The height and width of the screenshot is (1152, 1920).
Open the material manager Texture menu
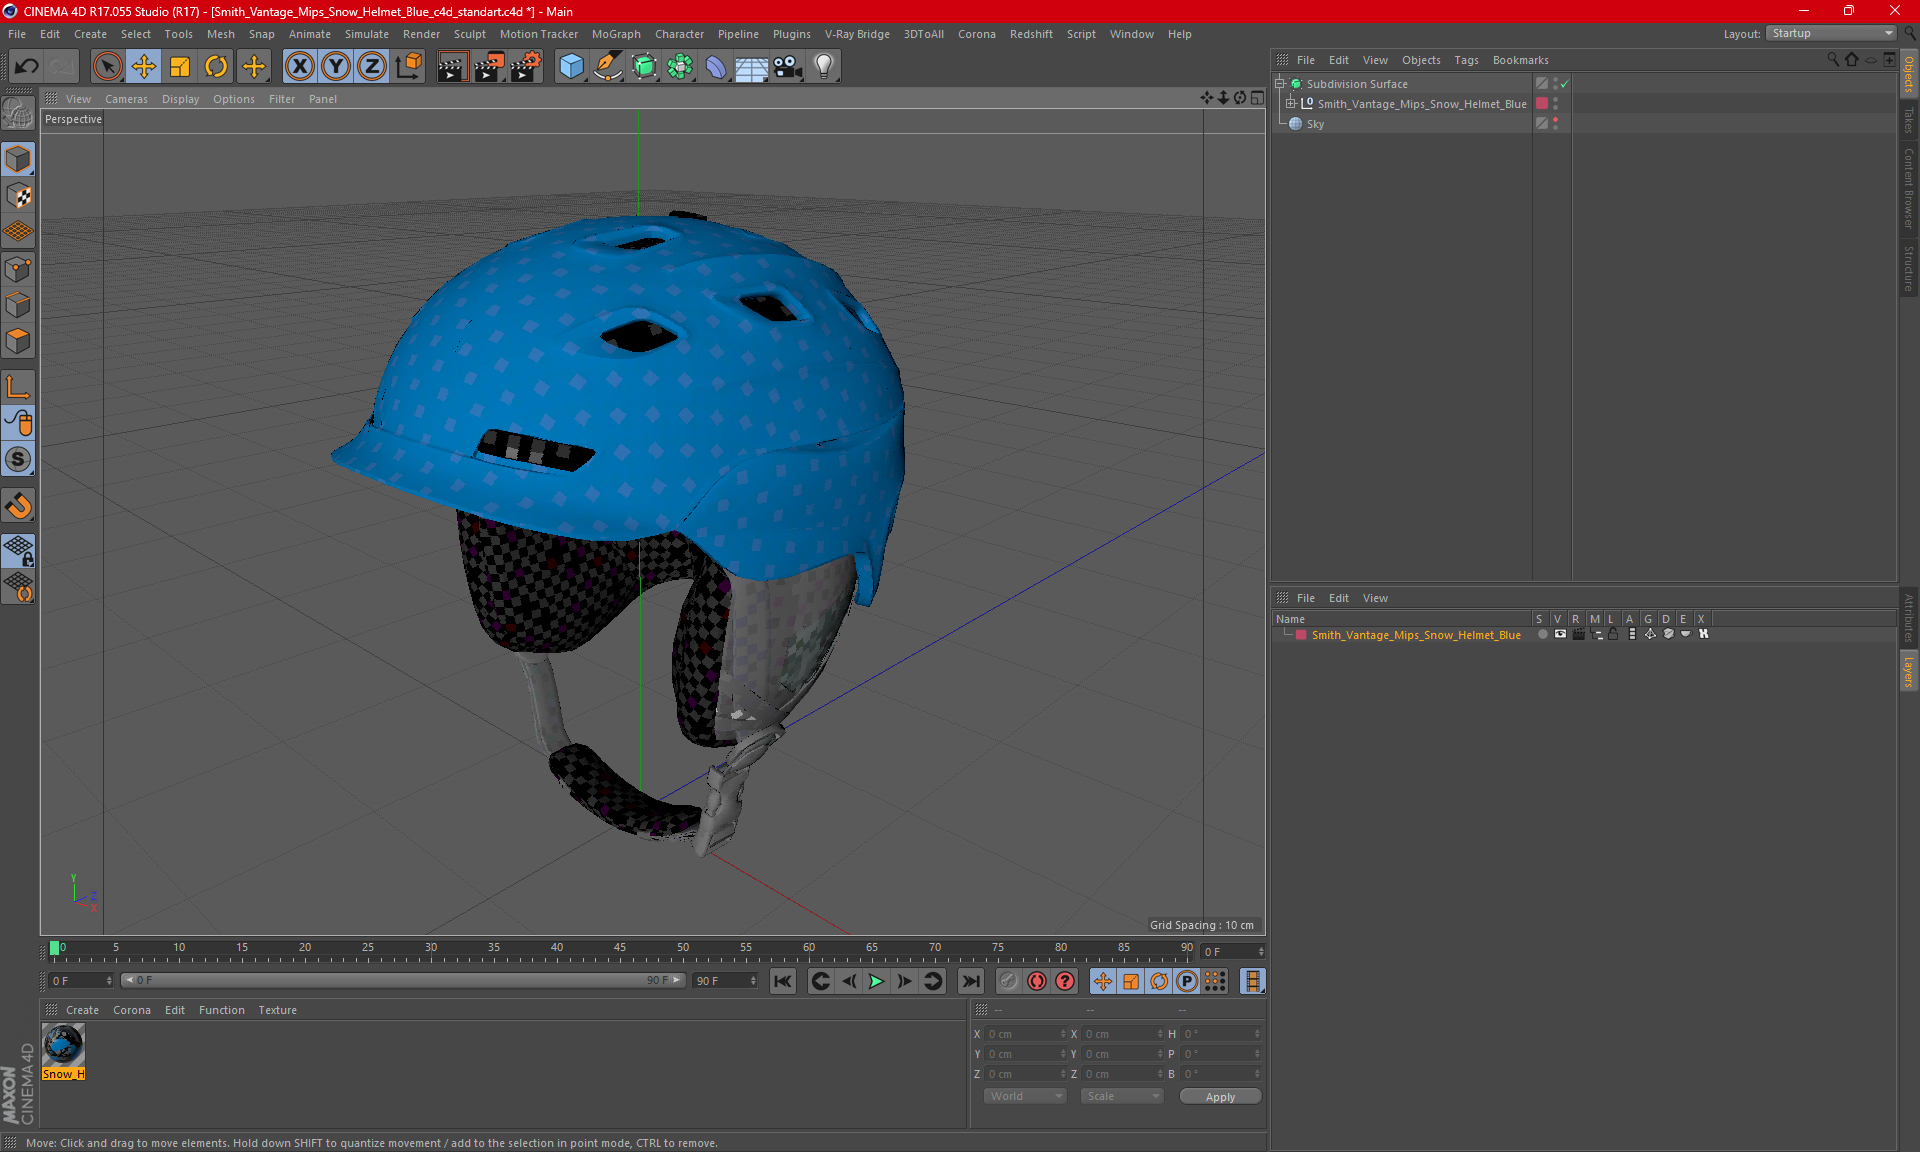click(x=277, y=1010)
